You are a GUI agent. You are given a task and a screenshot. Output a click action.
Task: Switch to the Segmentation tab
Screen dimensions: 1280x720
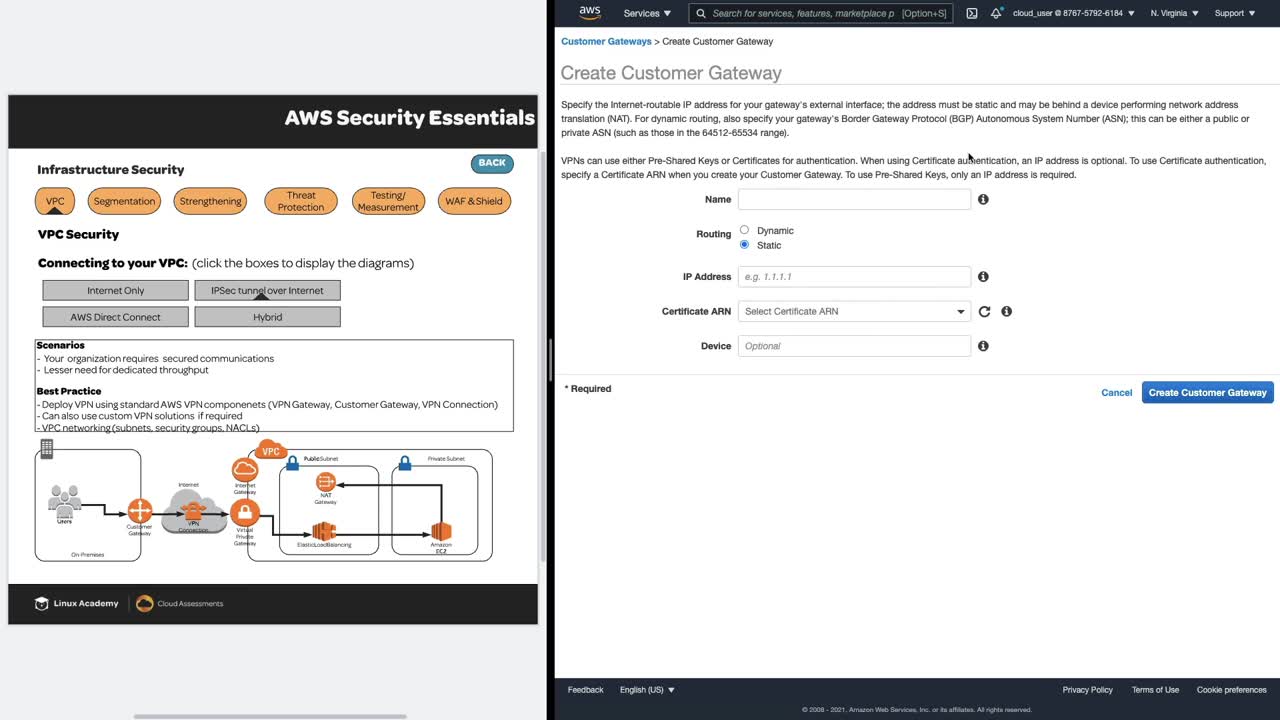[124, 201]
